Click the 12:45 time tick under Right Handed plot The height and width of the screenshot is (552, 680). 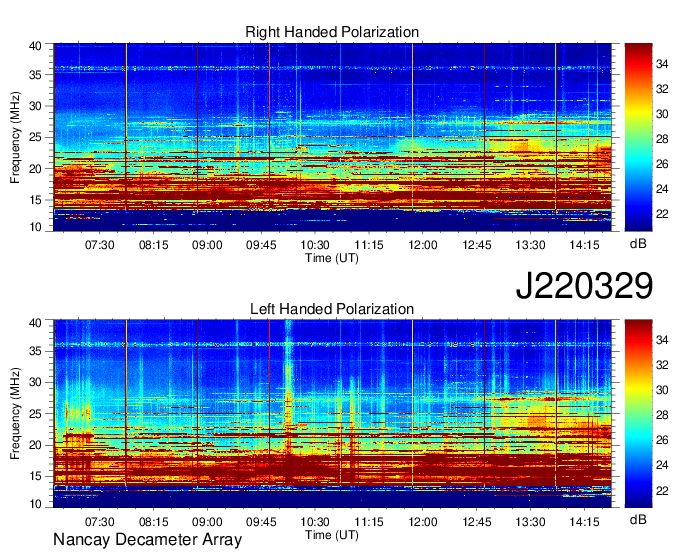pyautogui.click(x=477, y=245)
